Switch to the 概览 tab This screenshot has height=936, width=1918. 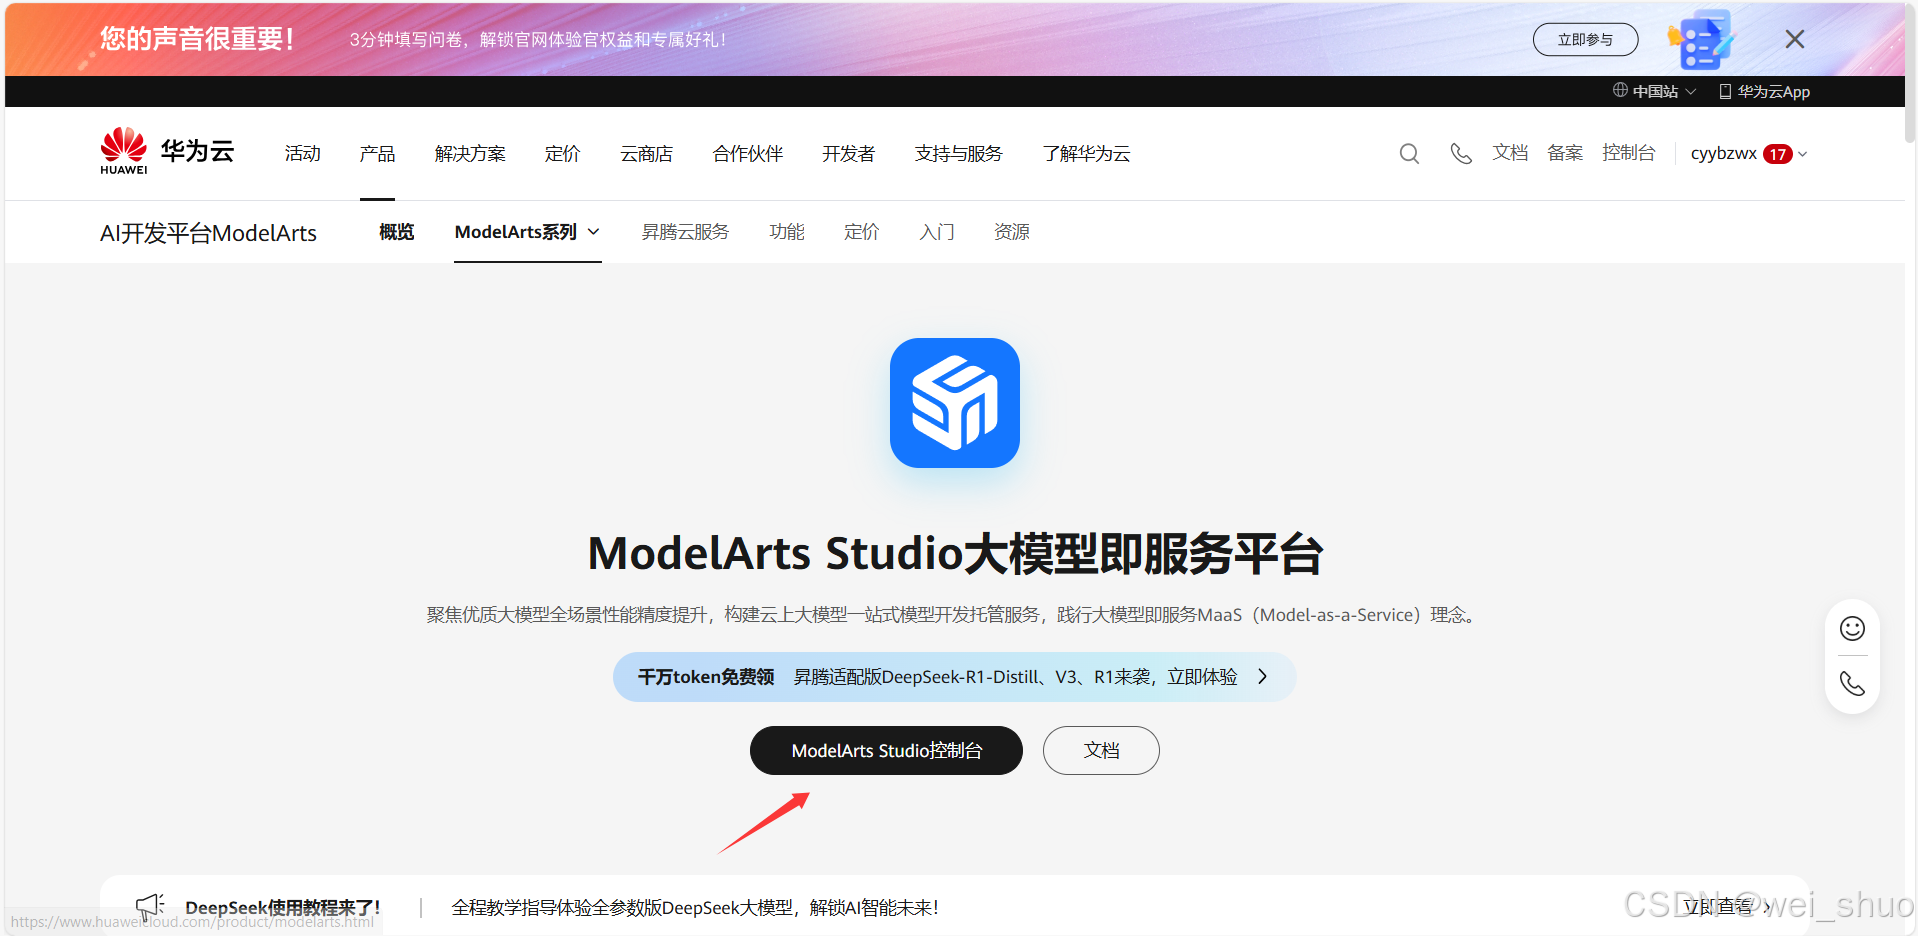pyautogui.click(x=396, y=232)
